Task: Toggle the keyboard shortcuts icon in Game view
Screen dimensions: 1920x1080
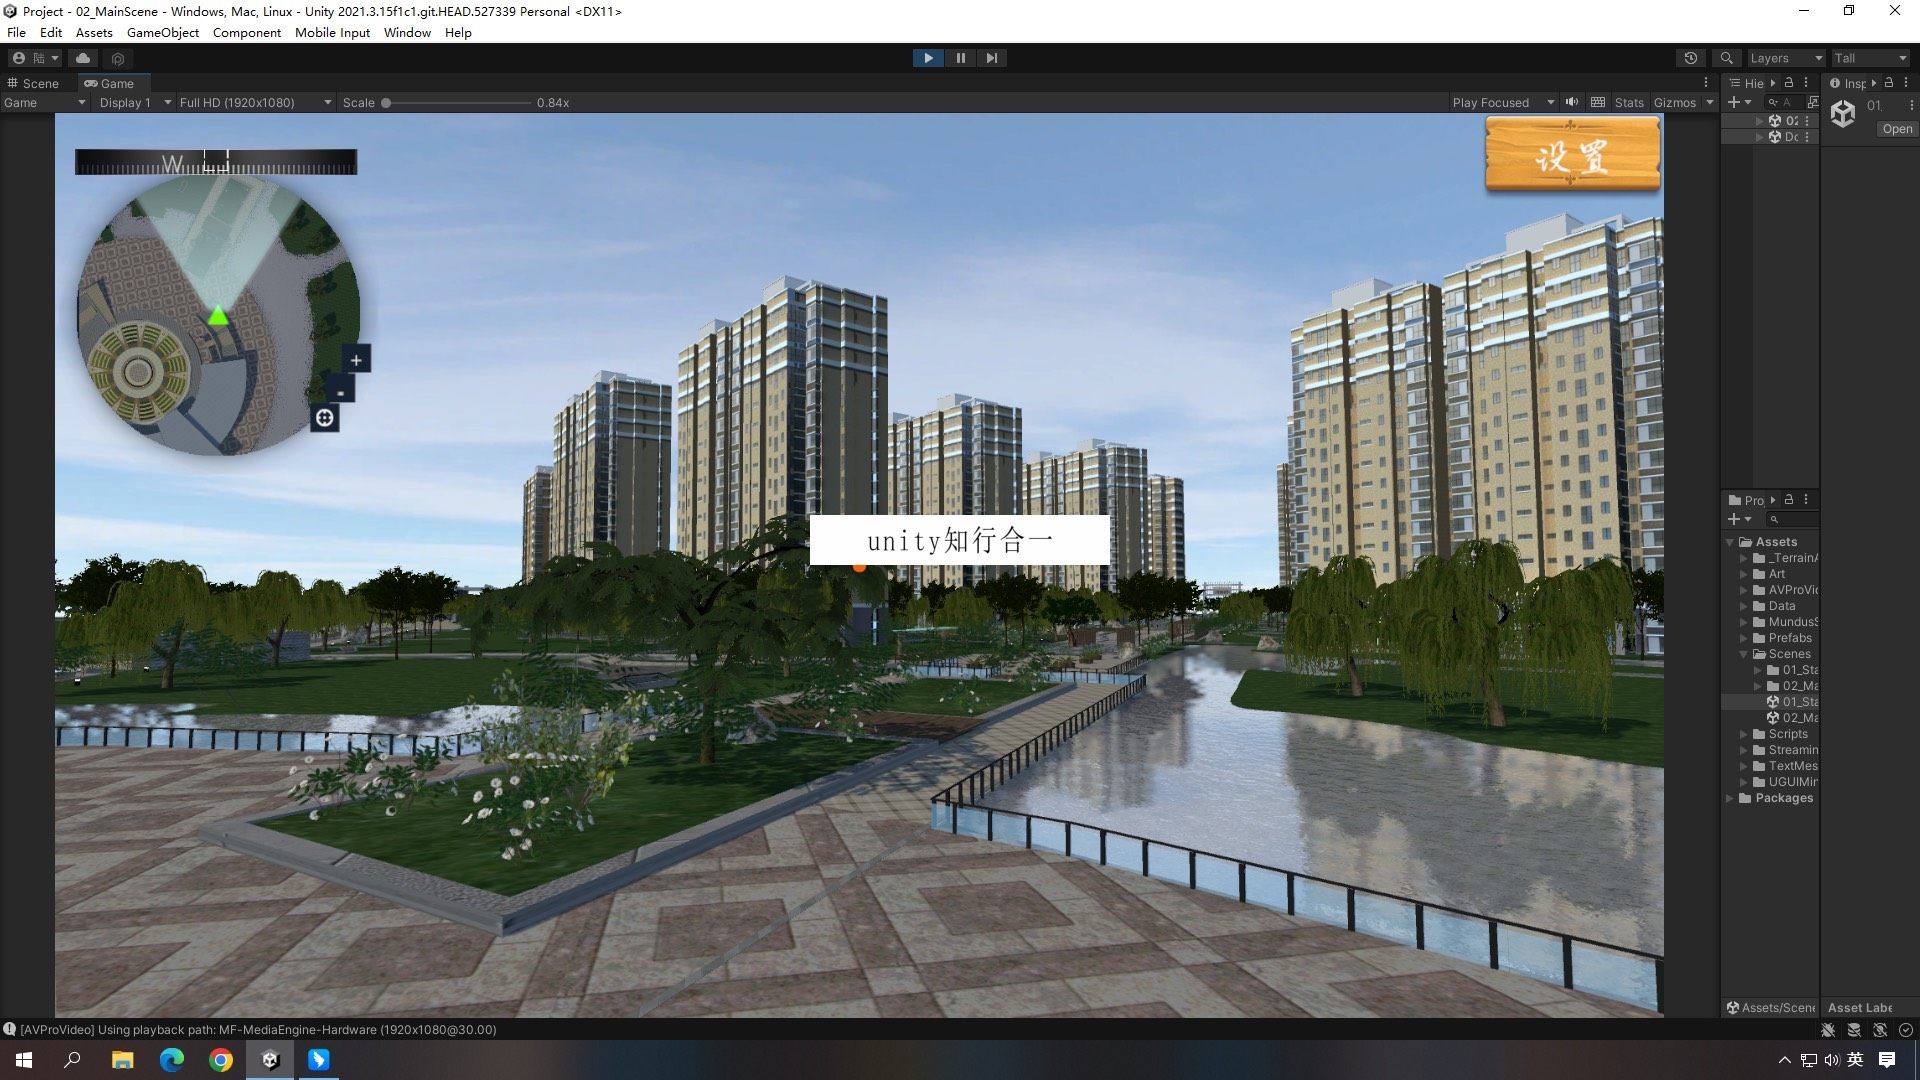Action: pos(1598,102)
